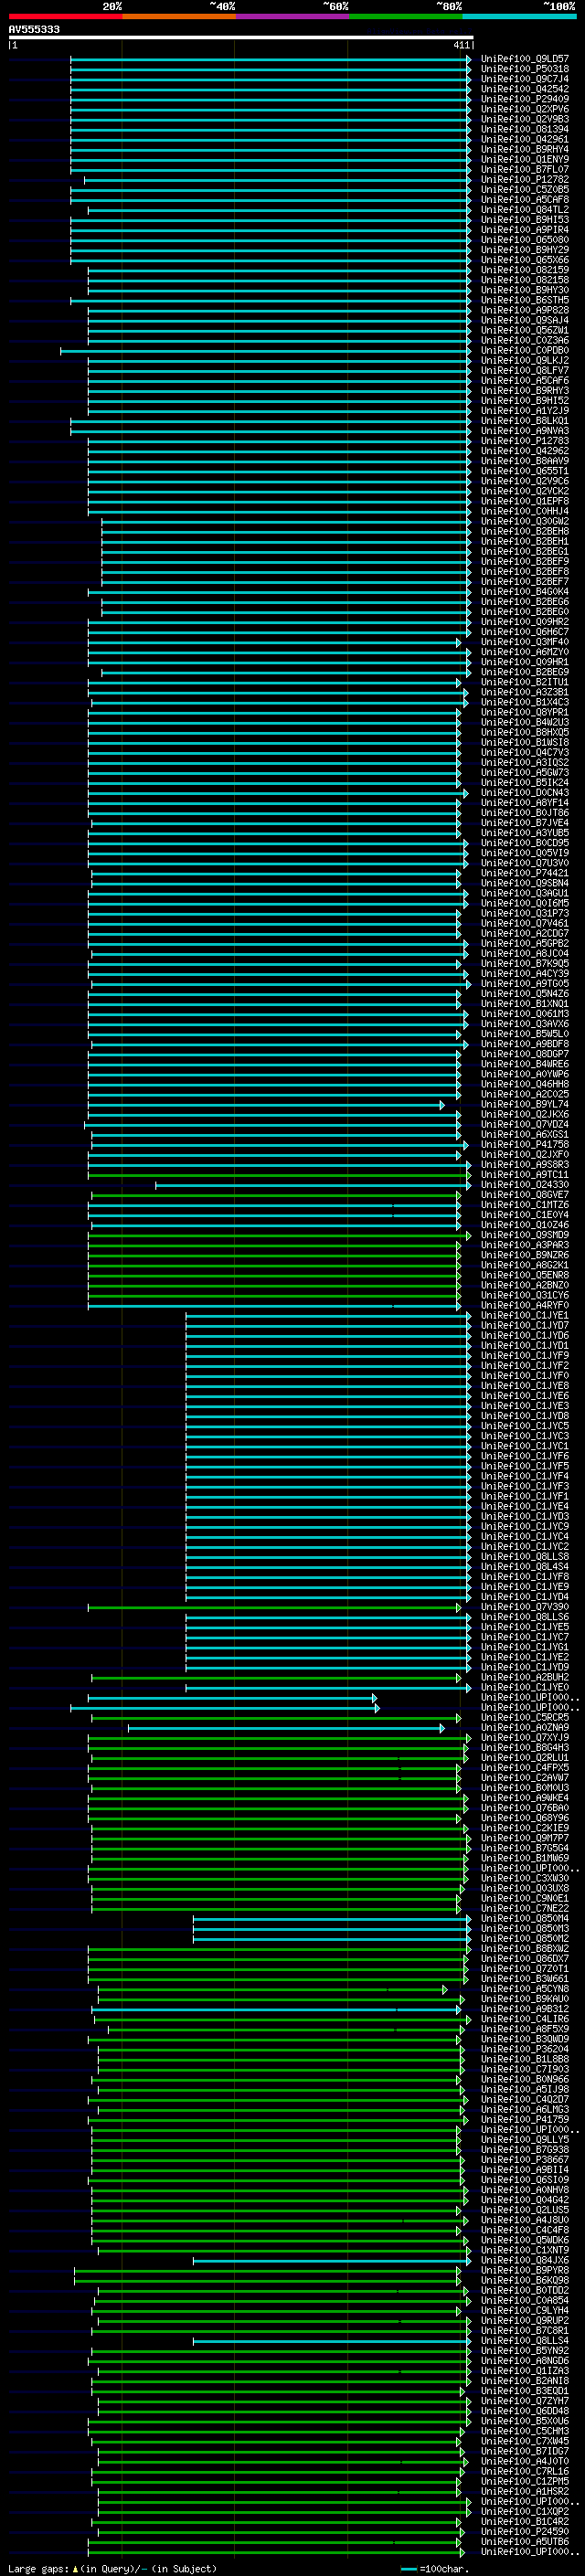Click the cyan alignment bar for UniRef100_O24330
585x2576 pixels.
pyautogui.click(x=313, y=1185)
